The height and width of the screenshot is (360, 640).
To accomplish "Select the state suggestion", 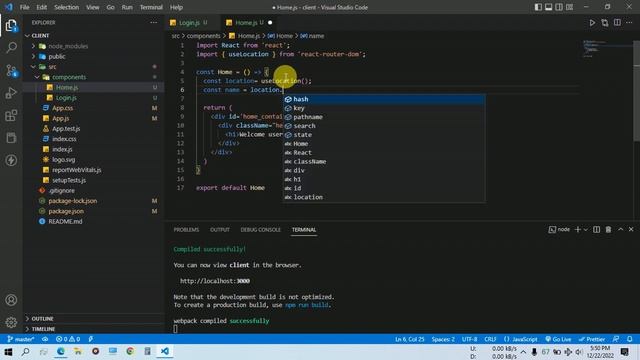I will (384, 135).
